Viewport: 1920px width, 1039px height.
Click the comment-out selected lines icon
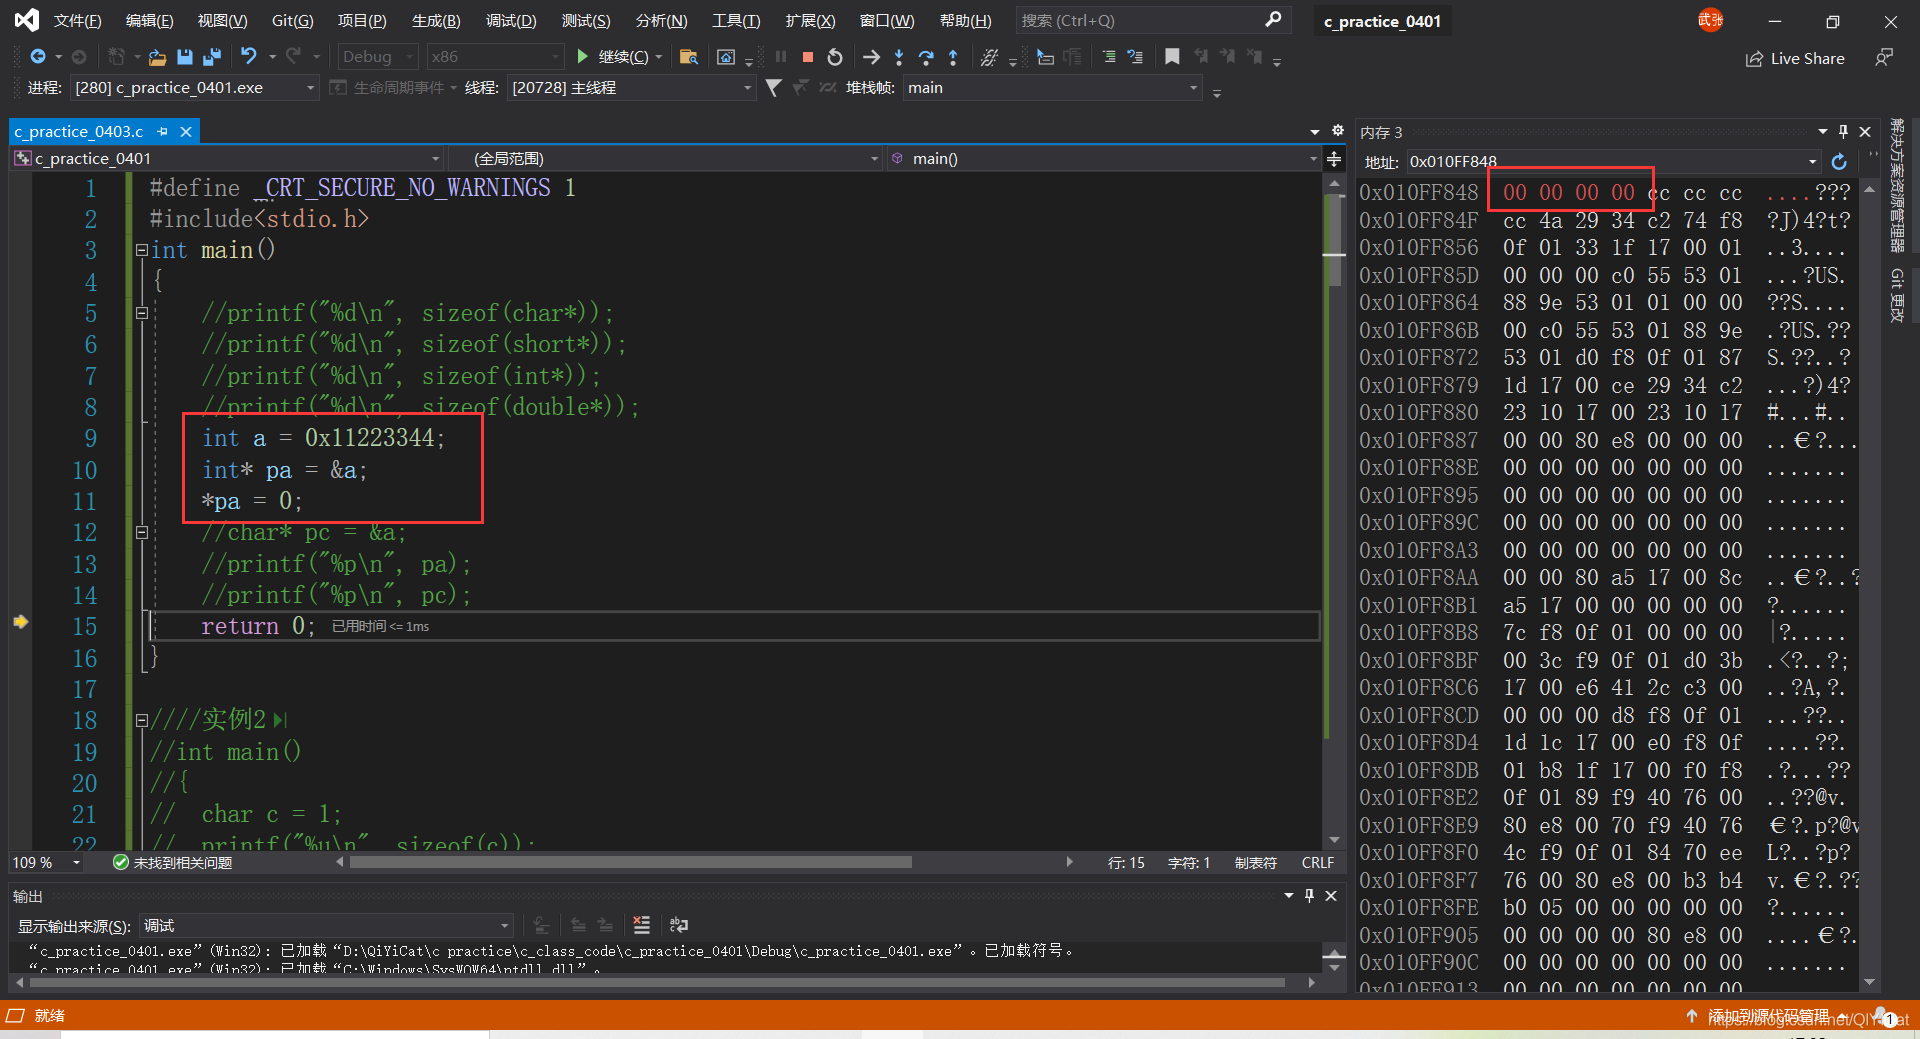[1109, 57]
